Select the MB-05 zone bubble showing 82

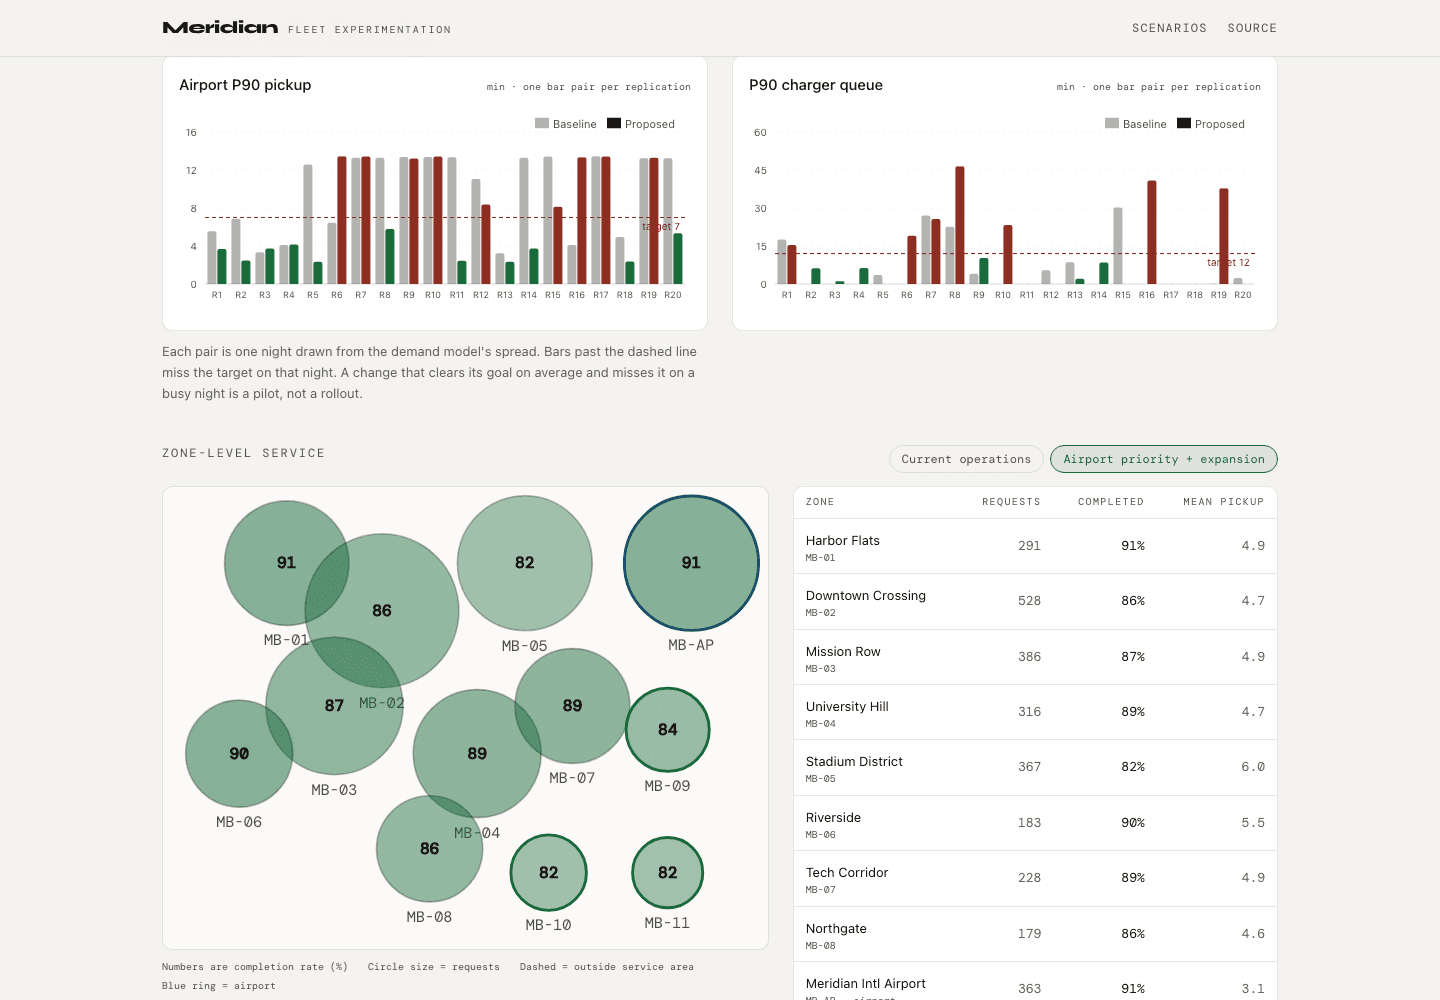pos(525,563)
